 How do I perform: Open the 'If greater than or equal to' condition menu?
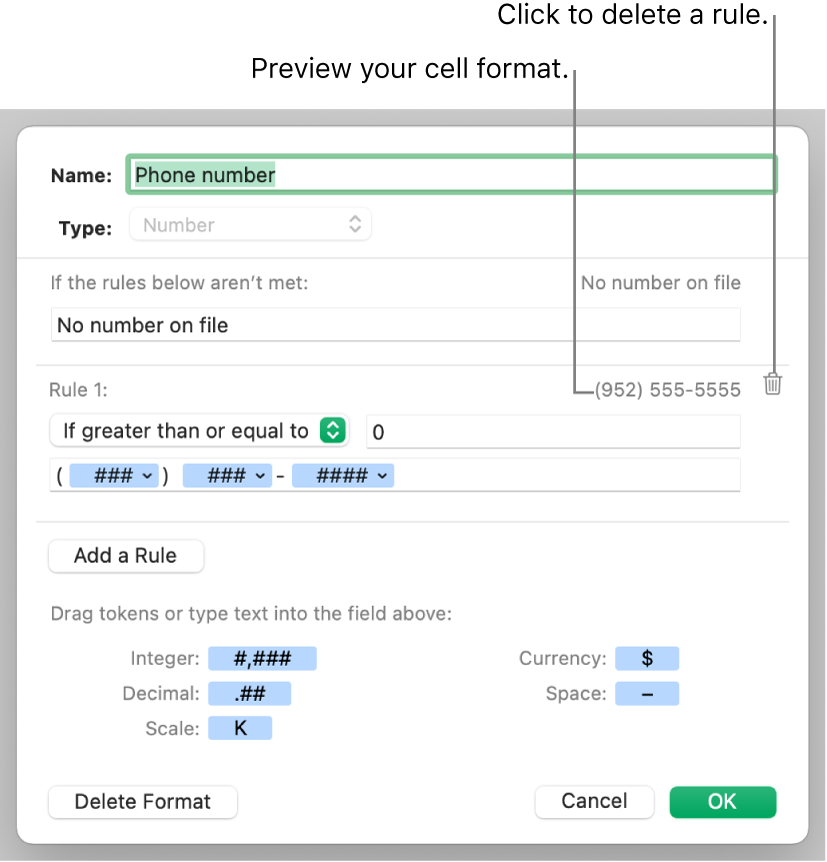coord(199,430)
